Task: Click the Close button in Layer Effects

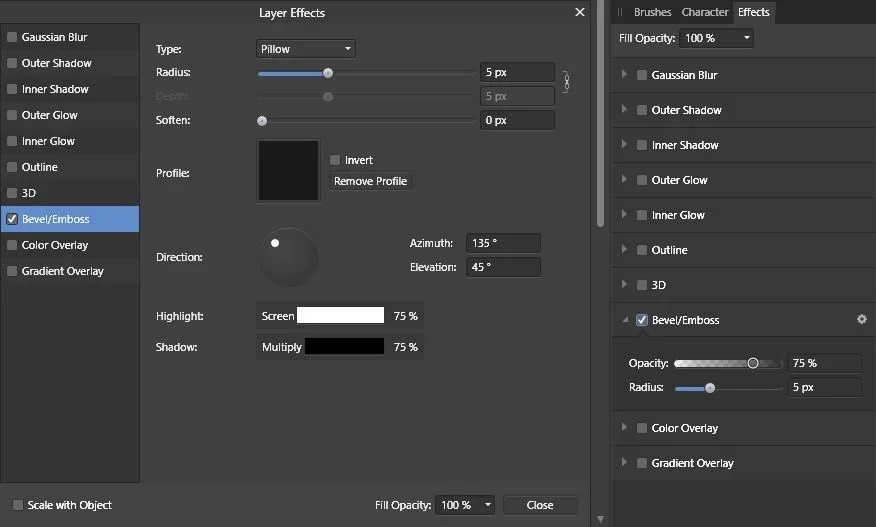Action: pos(540,505)
